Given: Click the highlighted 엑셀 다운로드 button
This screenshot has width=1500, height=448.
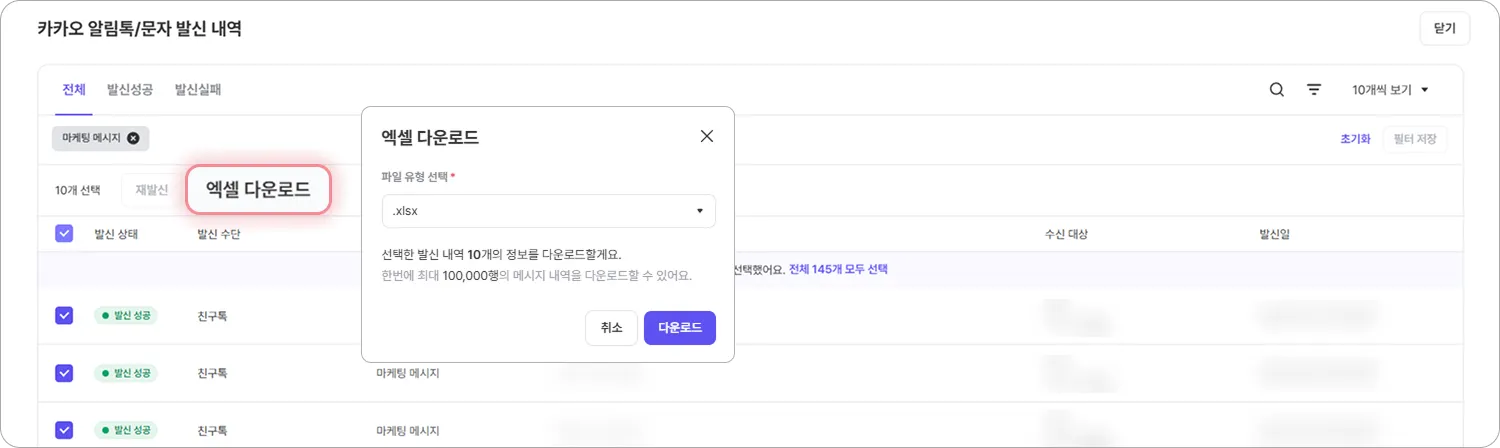Looking at the screenshot, I should (258, 189).
